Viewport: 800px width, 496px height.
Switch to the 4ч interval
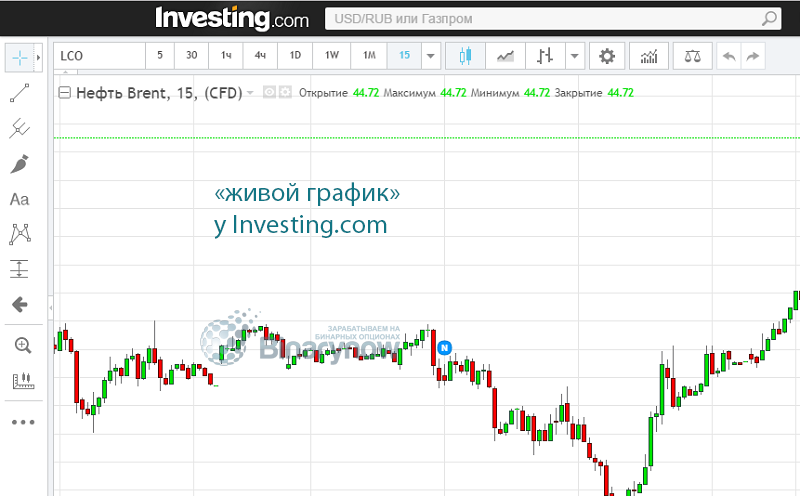pos(260,56)
